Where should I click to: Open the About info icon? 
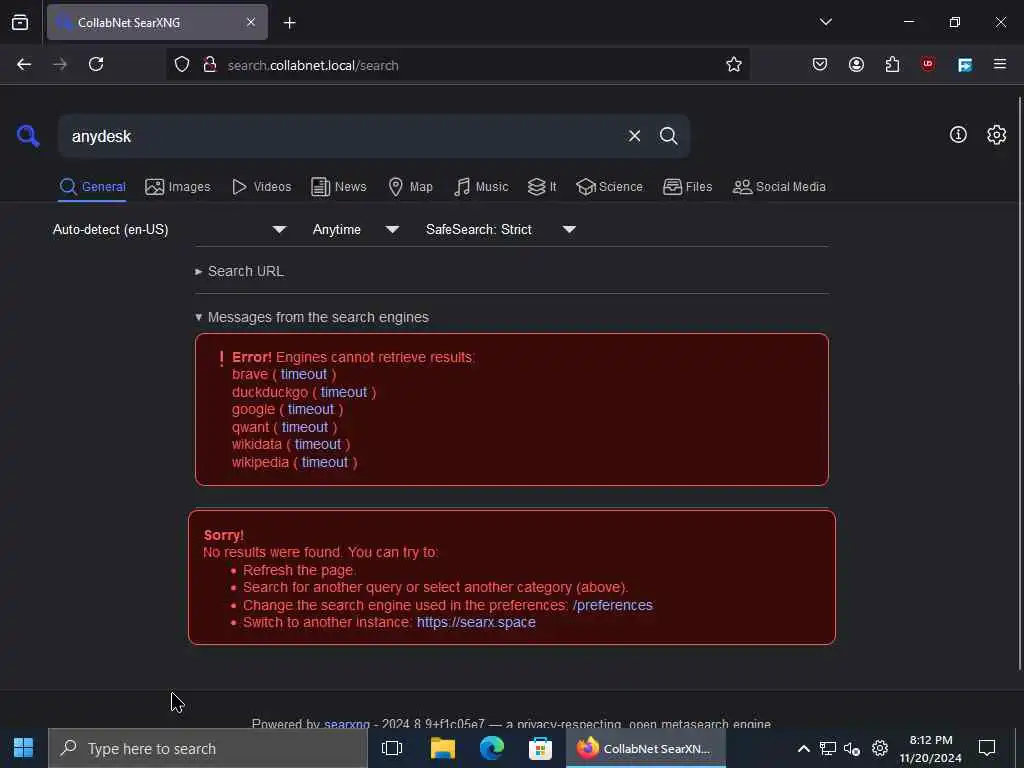(x=958, y=135)
